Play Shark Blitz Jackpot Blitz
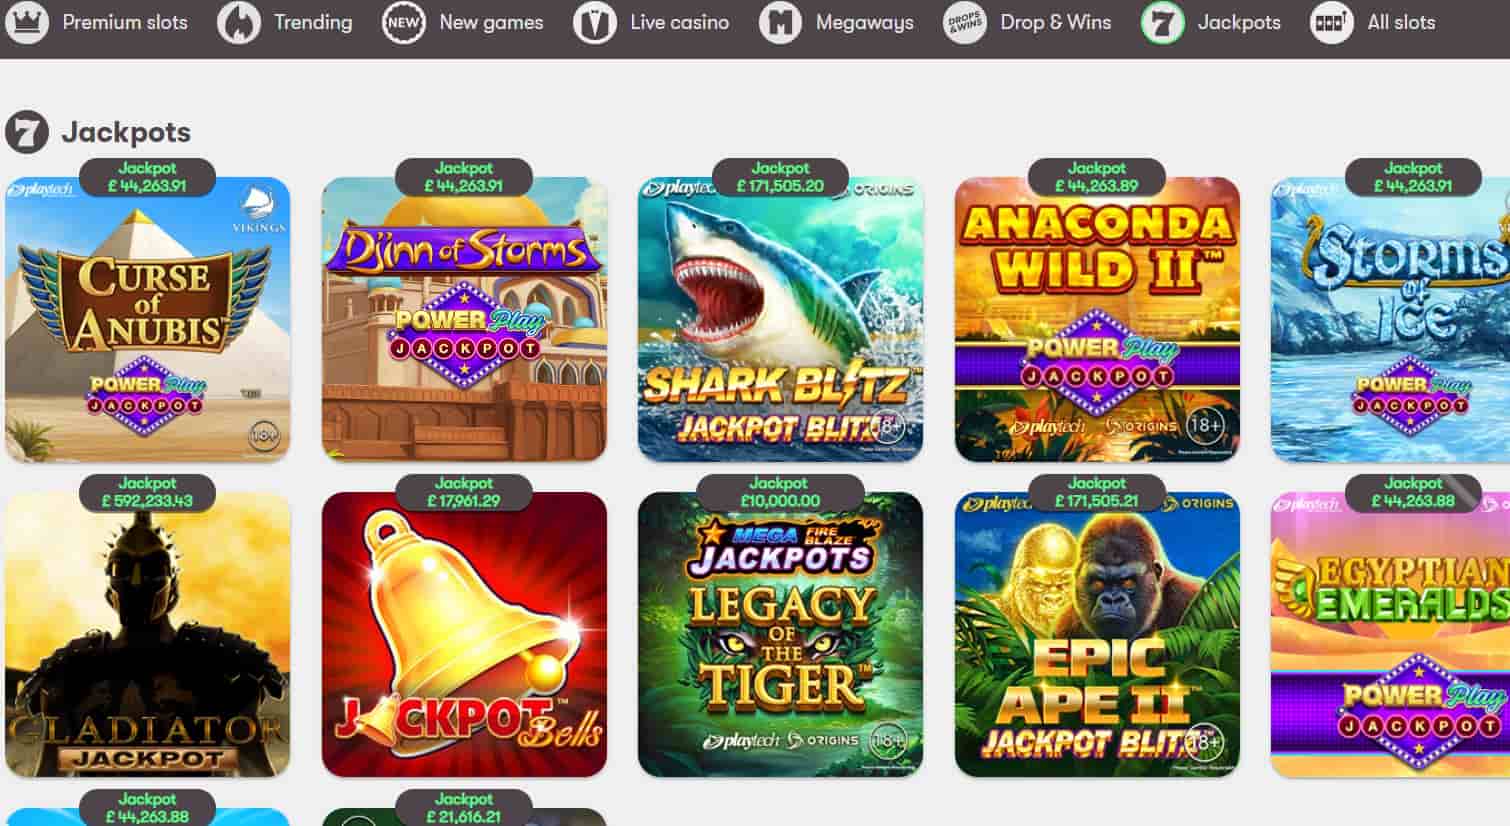Screen dimensions: 1510x826 (781, 319)
